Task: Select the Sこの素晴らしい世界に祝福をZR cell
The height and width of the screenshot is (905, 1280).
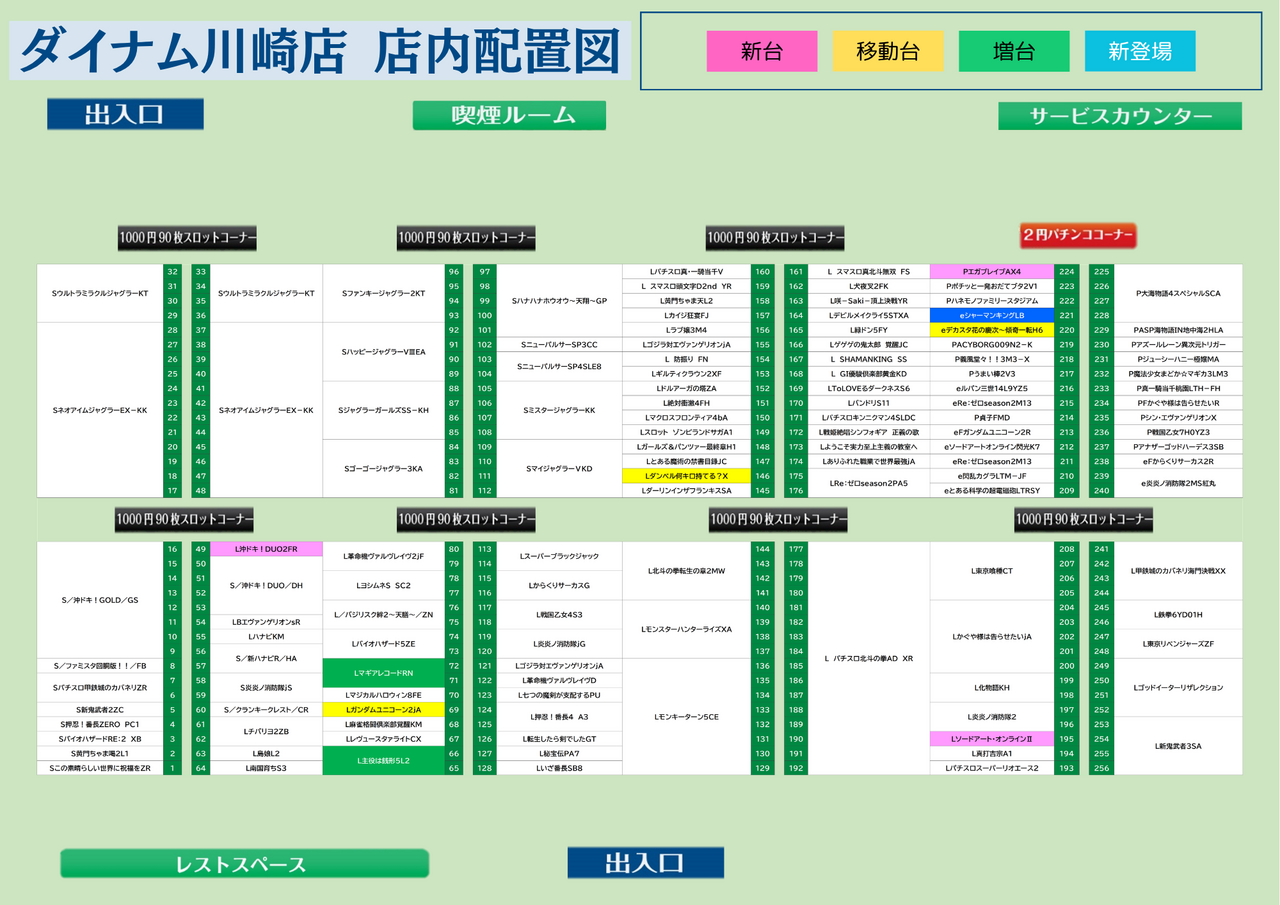Action: click(100, 768)
